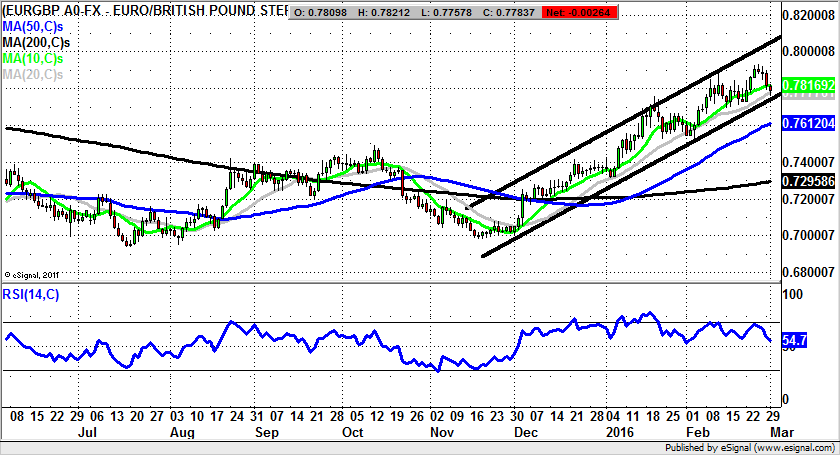Click the gray MA(20,C) indicator label
840x455 pixels.
coord(33,75)
